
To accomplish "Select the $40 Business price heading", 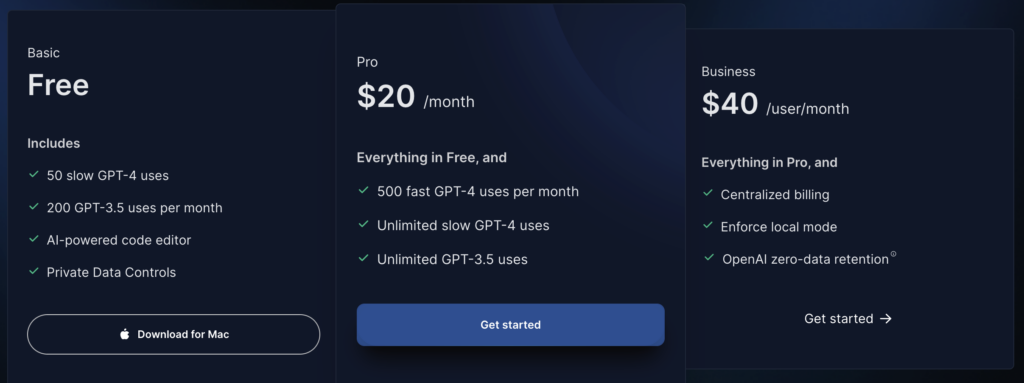I will pos(730,103).
